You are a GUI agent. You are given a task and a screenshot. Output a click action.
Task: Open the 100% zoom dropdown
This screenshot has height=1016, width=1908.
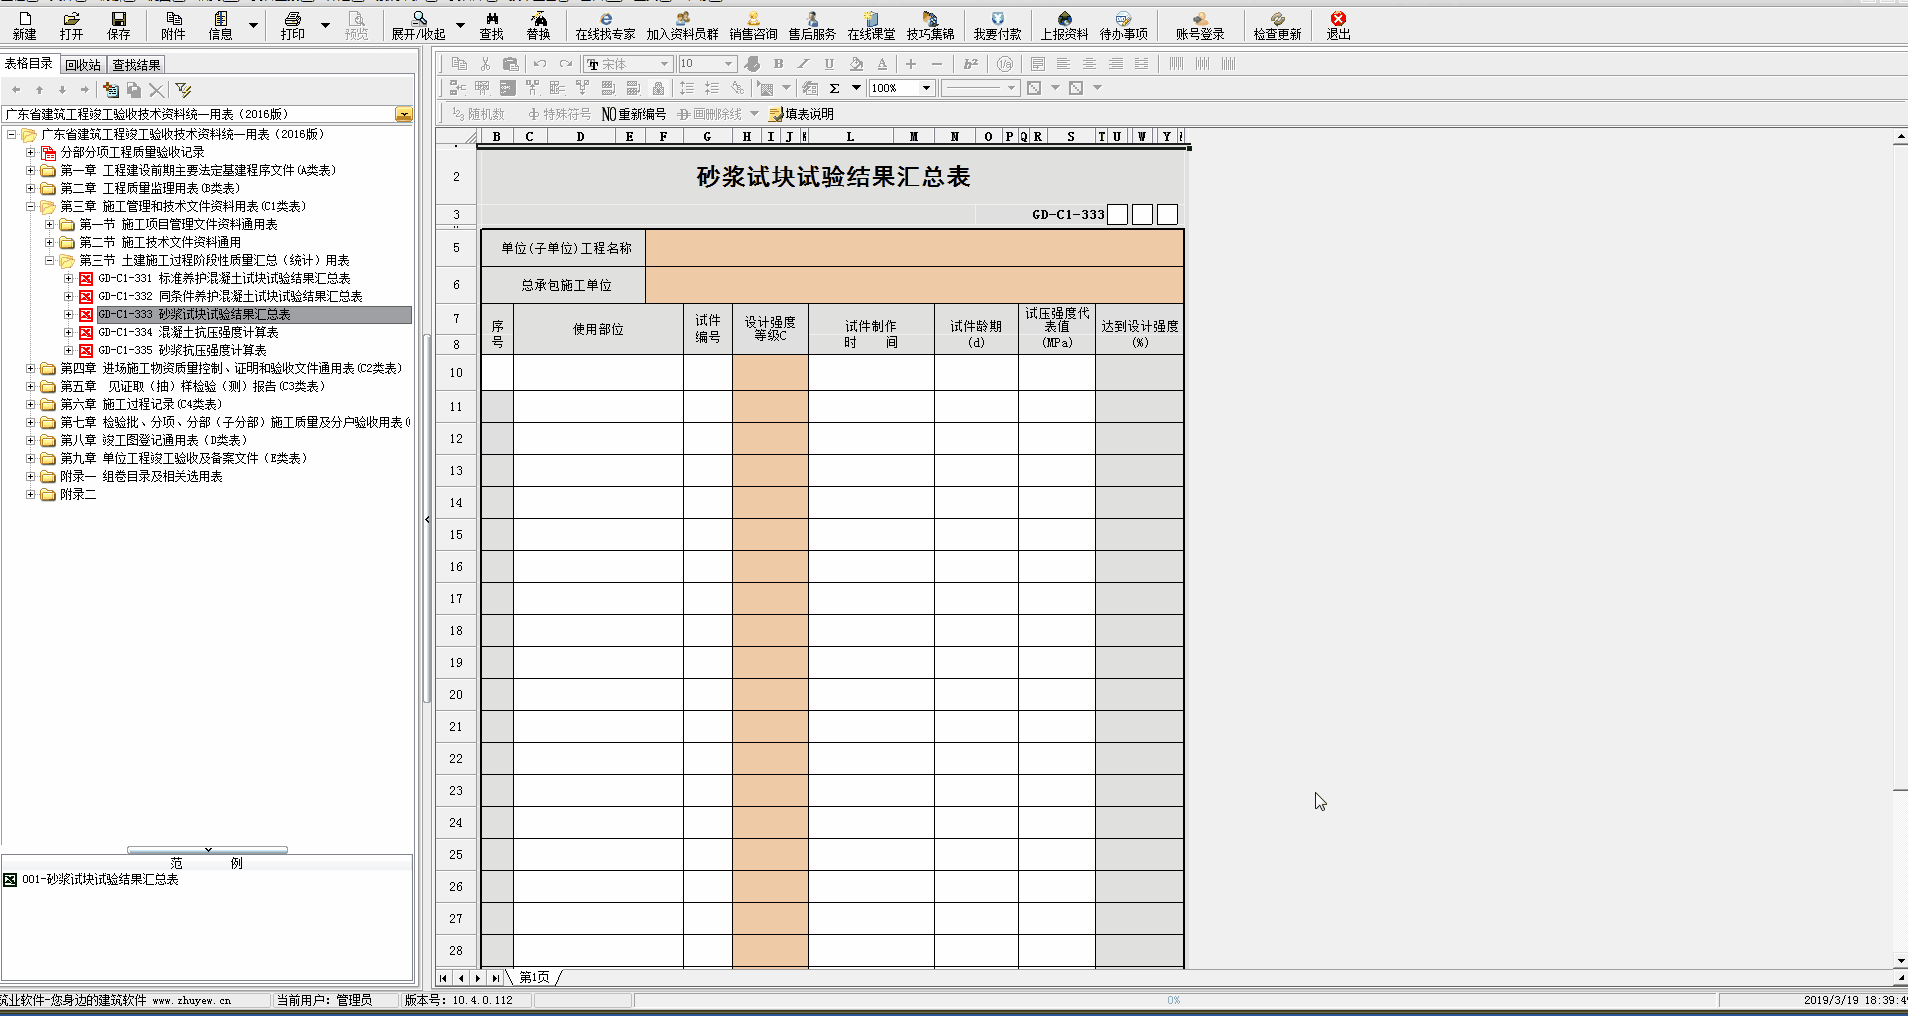[926, 88]
